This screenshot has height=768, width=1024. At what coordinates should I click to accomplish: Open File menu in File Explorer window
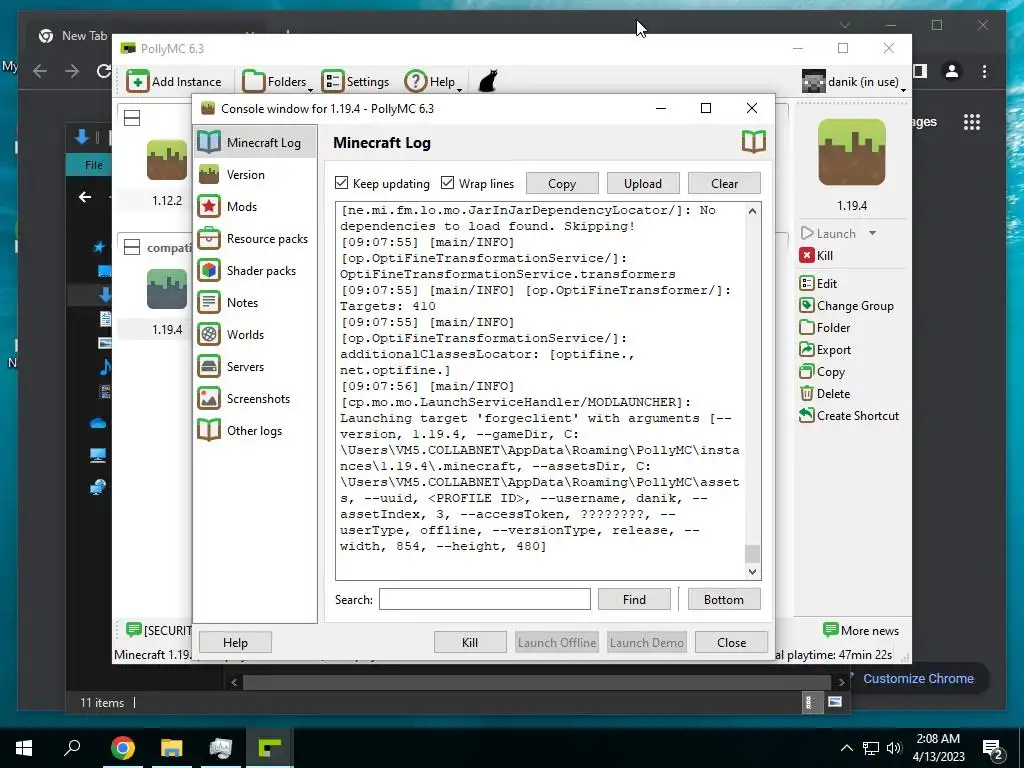coord(93,165)
